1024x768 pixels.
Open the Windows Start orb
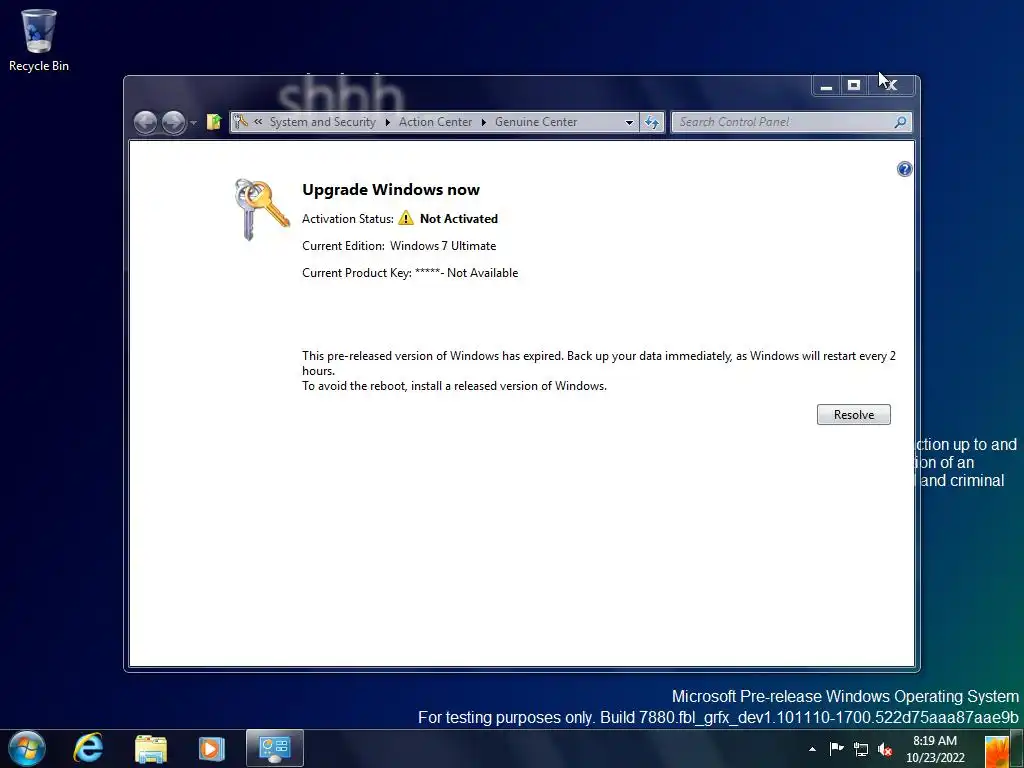click(x=27, y=748)
